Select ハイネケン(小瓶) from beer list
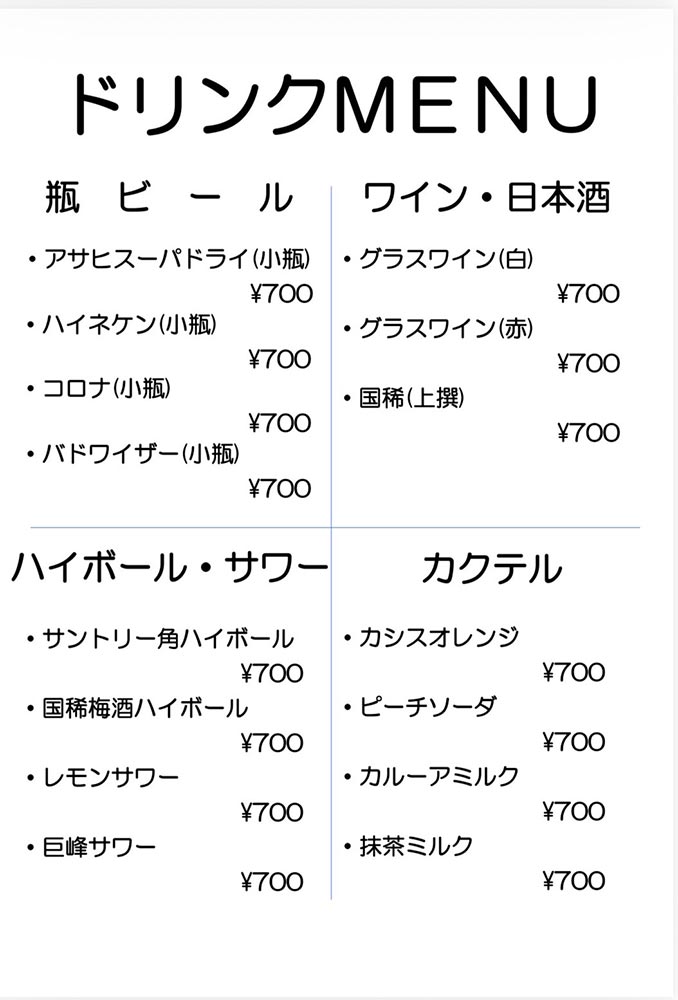This screenshot has width=678, height=1000. [x=129, y=324]
